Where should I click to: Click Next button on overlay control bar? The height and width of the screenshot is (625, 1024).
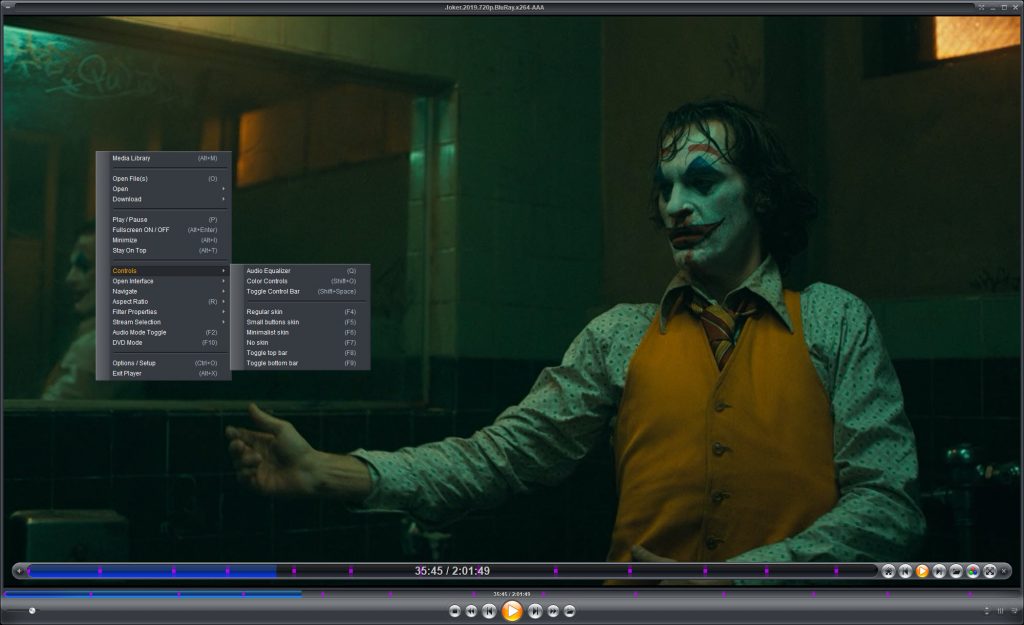pos(939,571)
